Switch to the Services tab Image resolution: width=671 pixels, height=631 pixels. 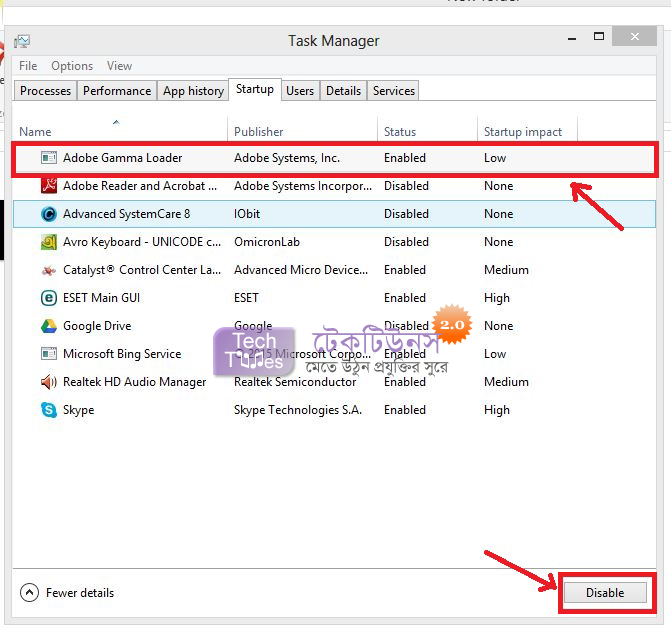click(x=393, y=91)
